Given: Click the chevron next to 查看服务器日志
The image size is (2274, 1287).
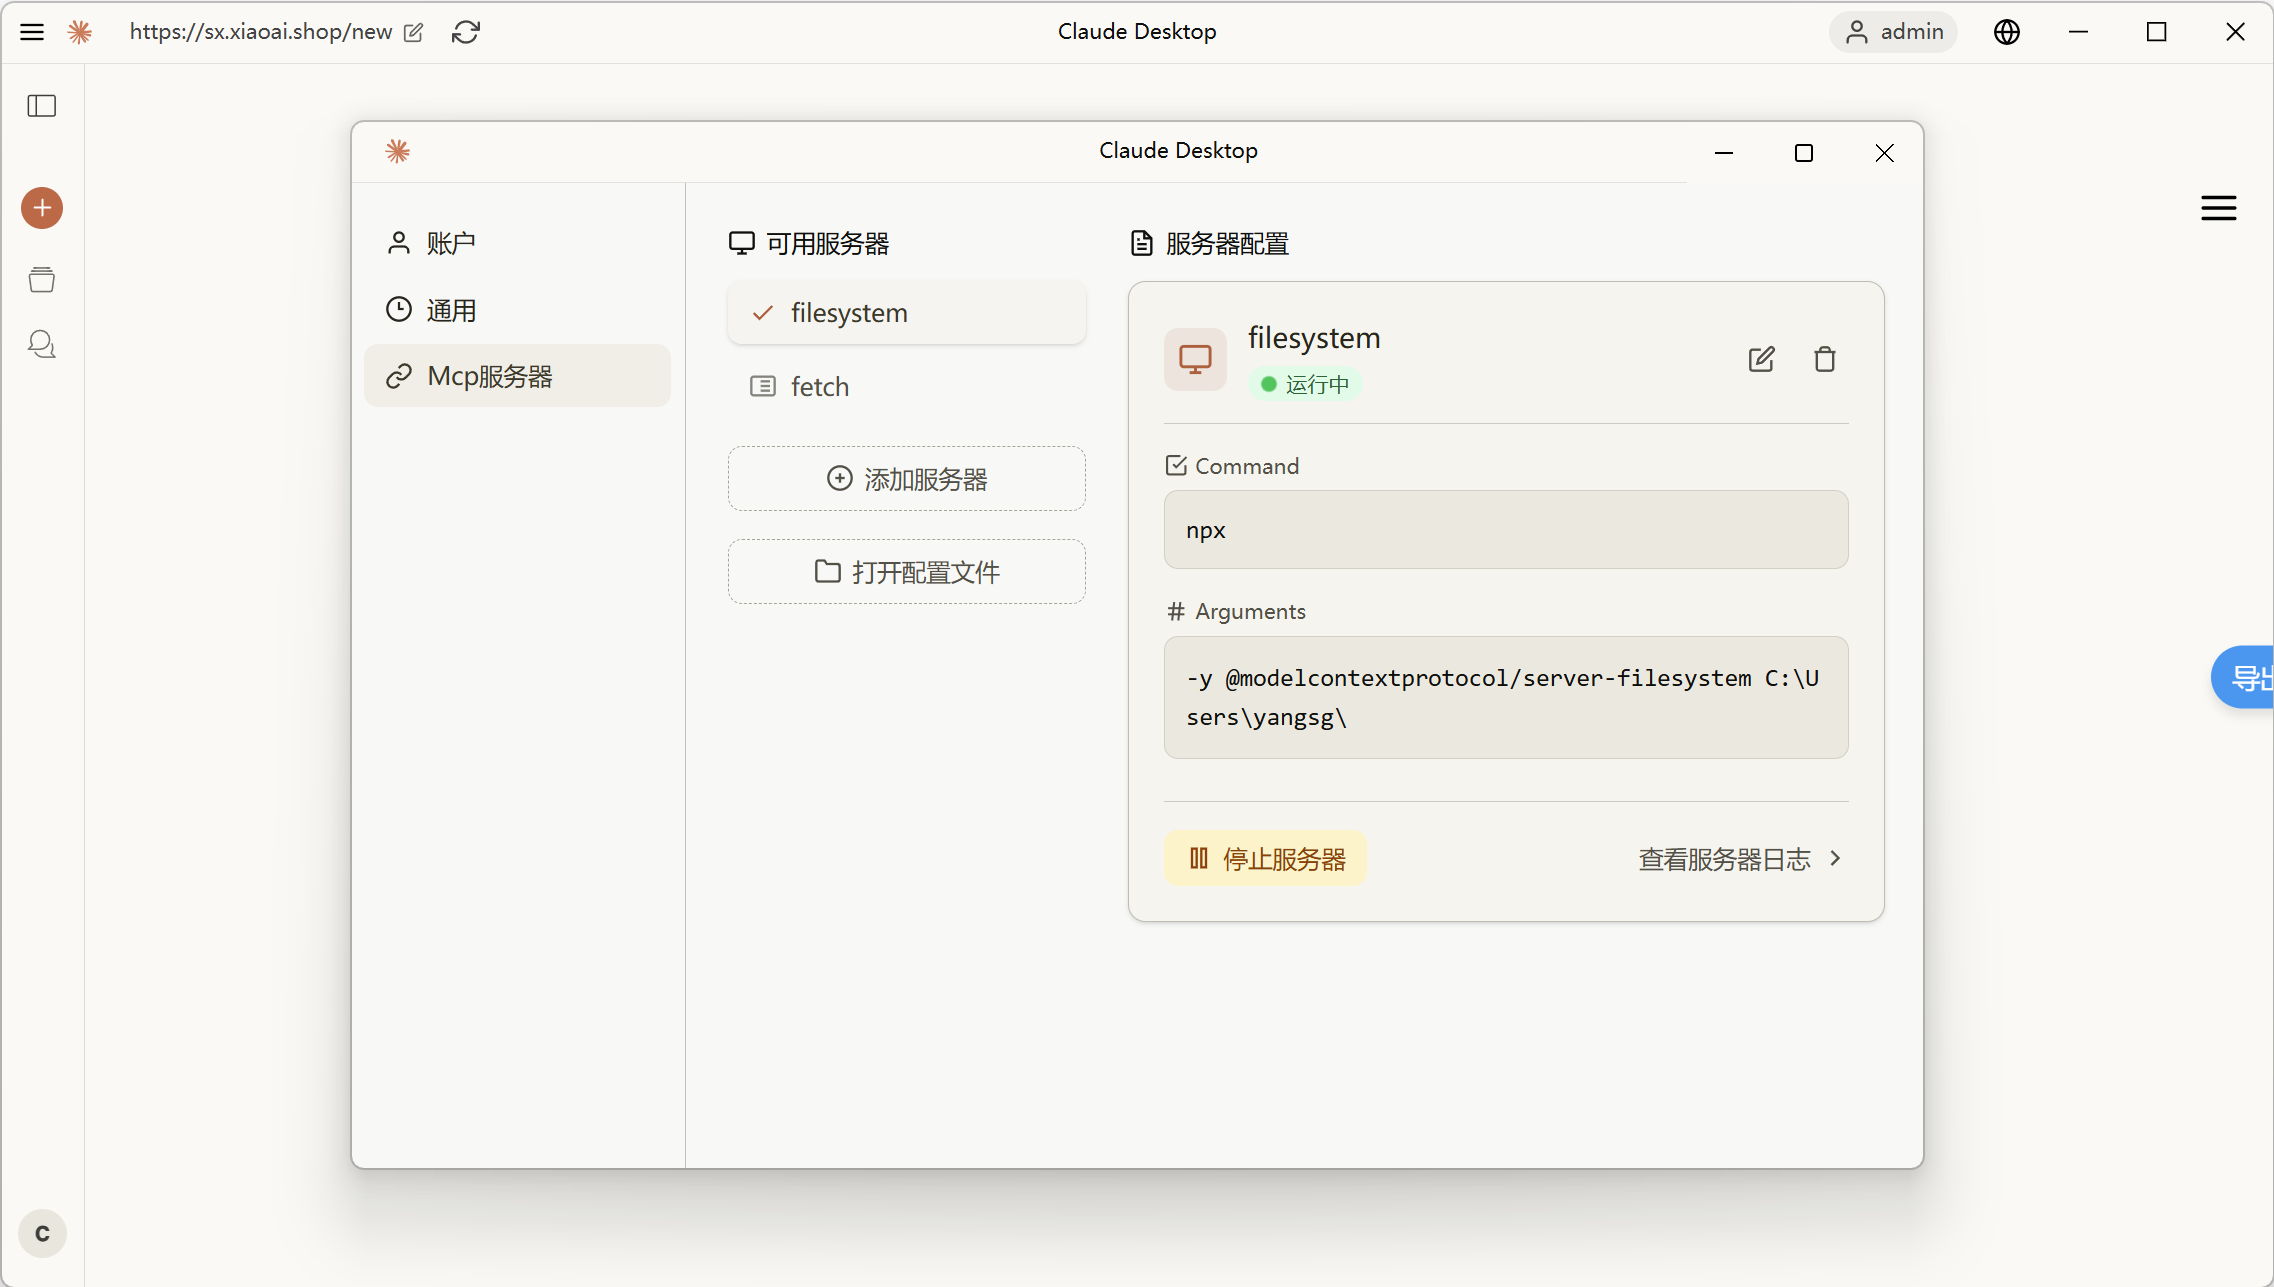Looking at the screenshot, I should tap(1835, 858).
